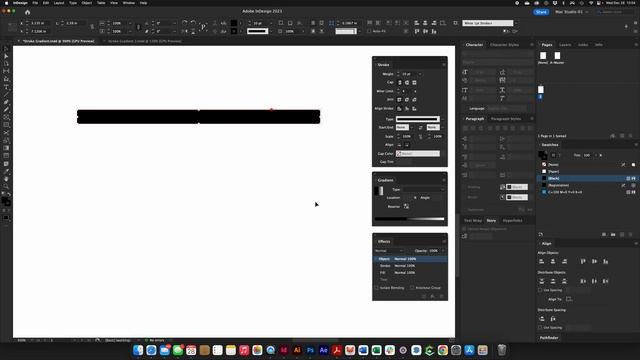Toggle Isolate Blending checkbox
This screenshot has width=640, height=360.
click(x=377, y=288)
